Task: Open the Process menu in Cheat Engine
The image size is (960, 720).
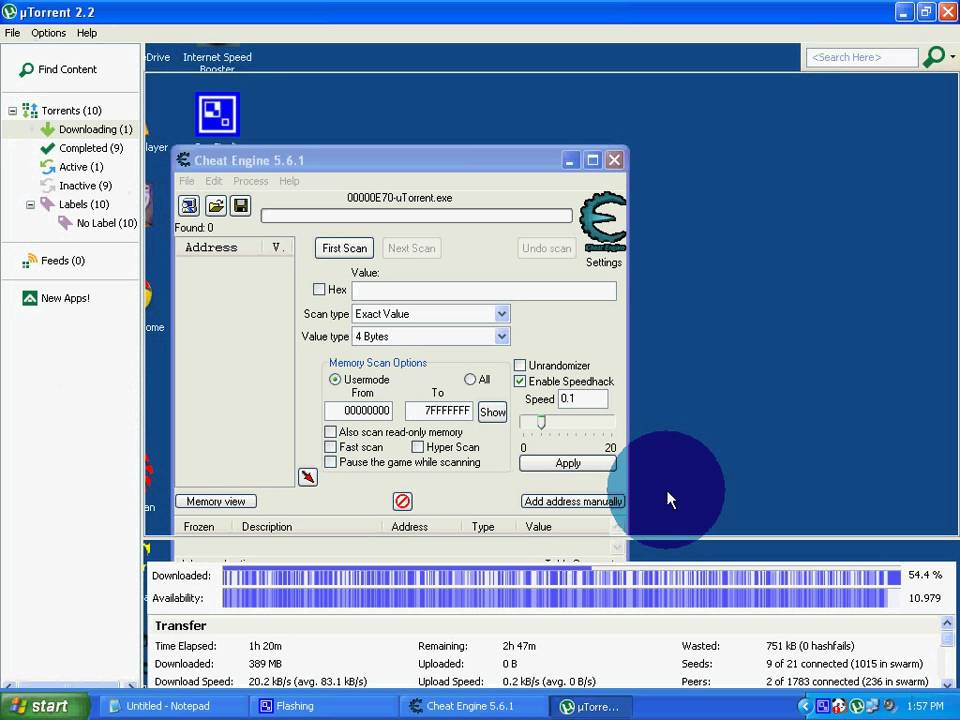Action: [x=250, y=181]
